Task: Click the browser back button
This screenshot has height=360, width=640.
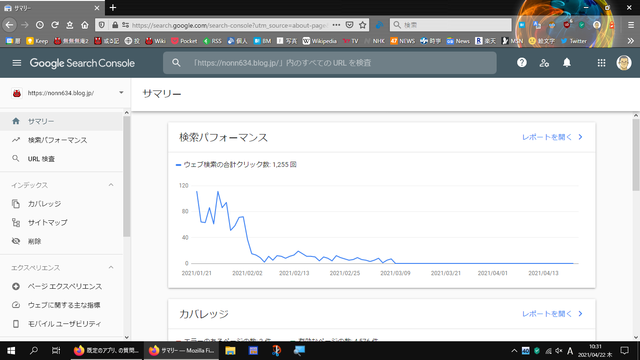Action: (9, 25)
